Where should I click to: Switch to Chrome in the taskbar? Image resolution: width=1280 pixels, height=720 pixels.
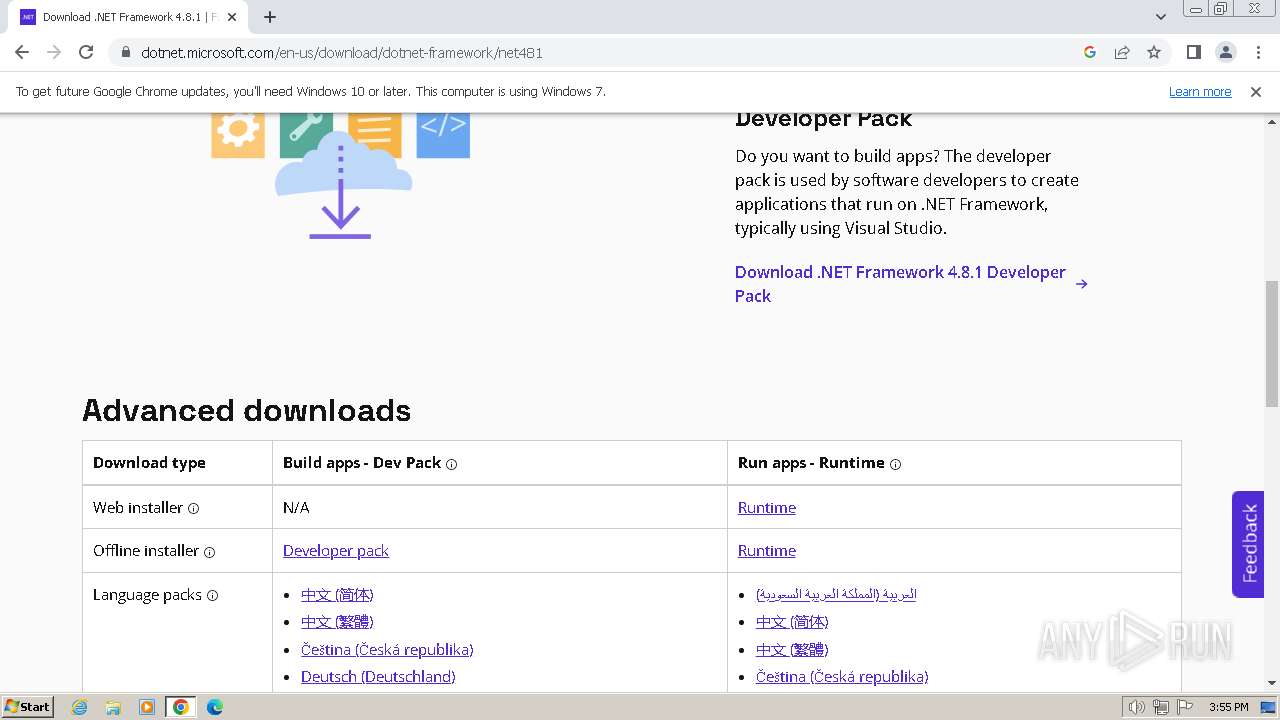[181, 707]
